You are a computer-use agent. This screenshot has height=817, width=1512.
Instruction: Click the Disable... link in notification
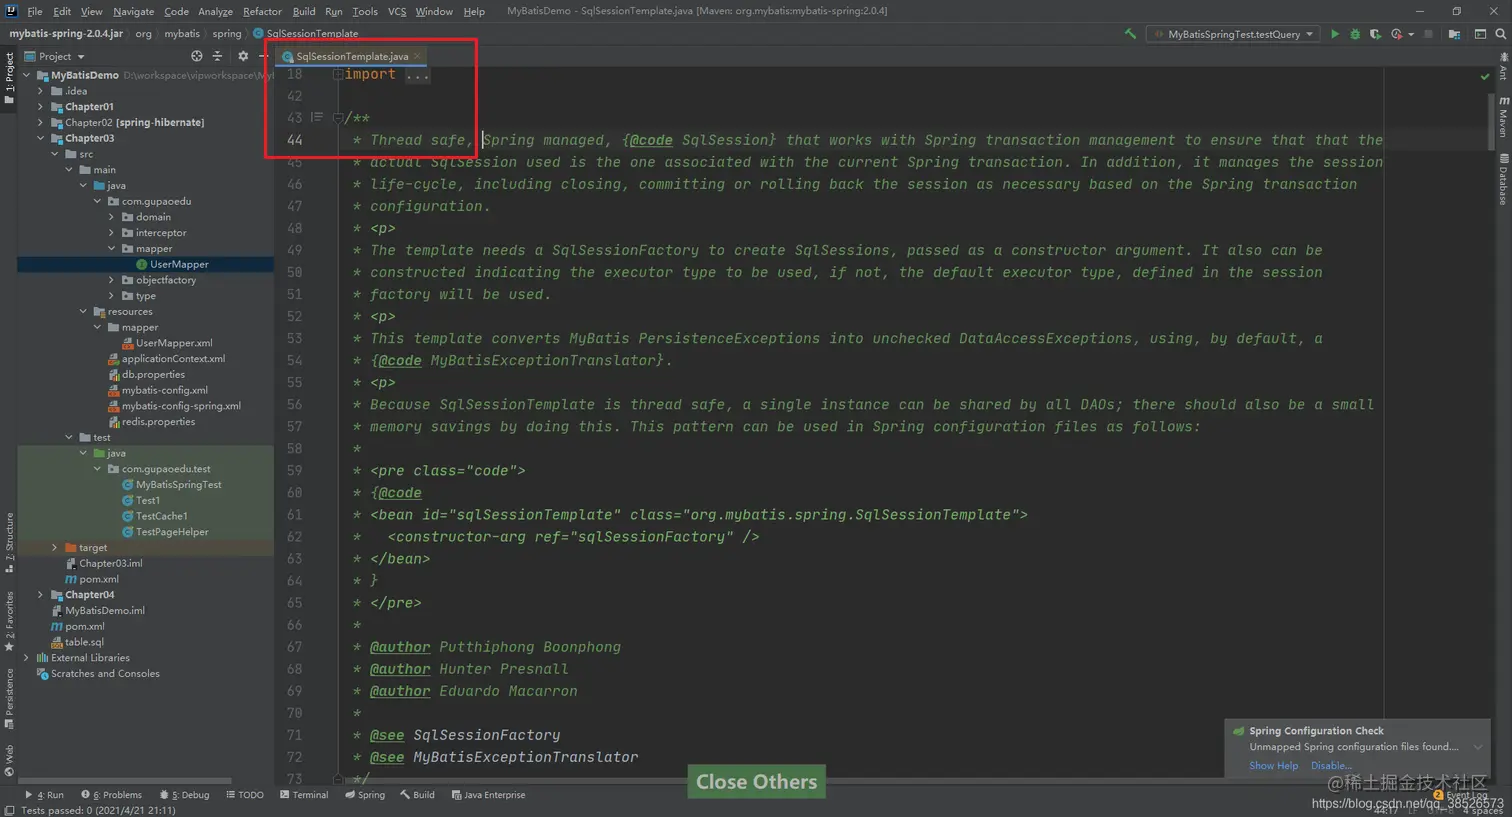[x=1331, y=766]
